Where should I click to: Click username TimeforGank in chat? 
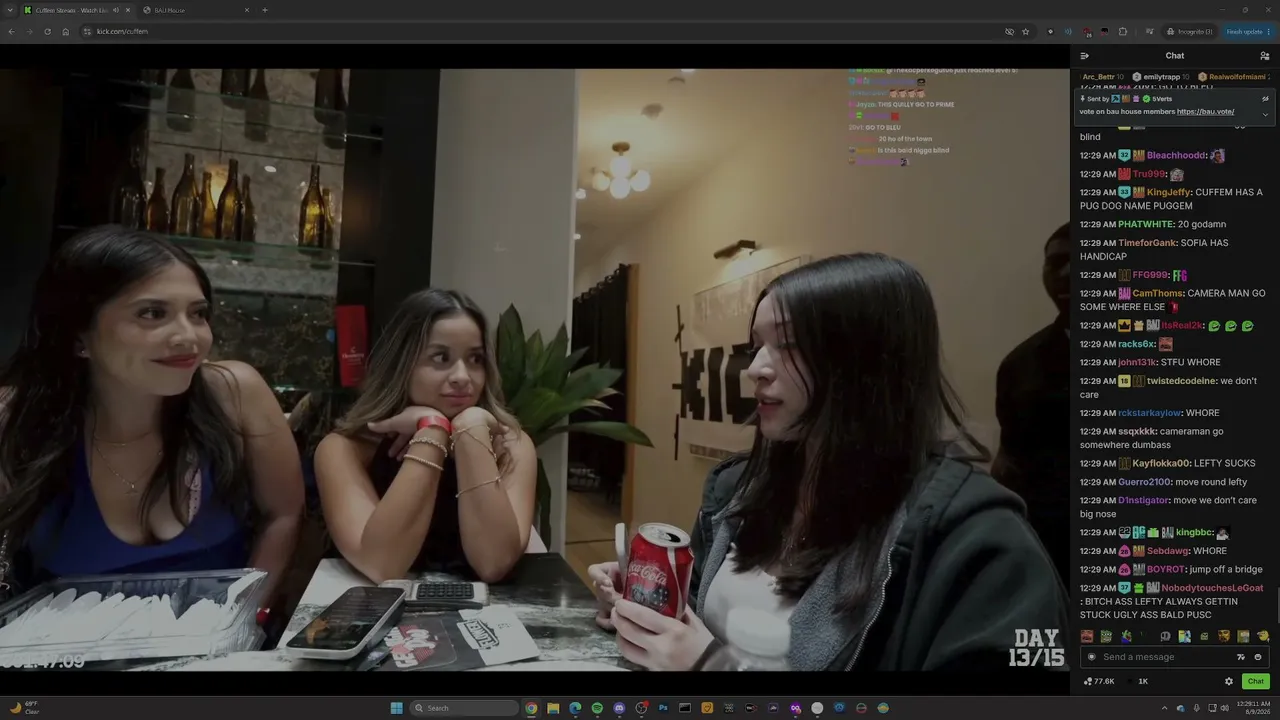(x=1147, y=243)
